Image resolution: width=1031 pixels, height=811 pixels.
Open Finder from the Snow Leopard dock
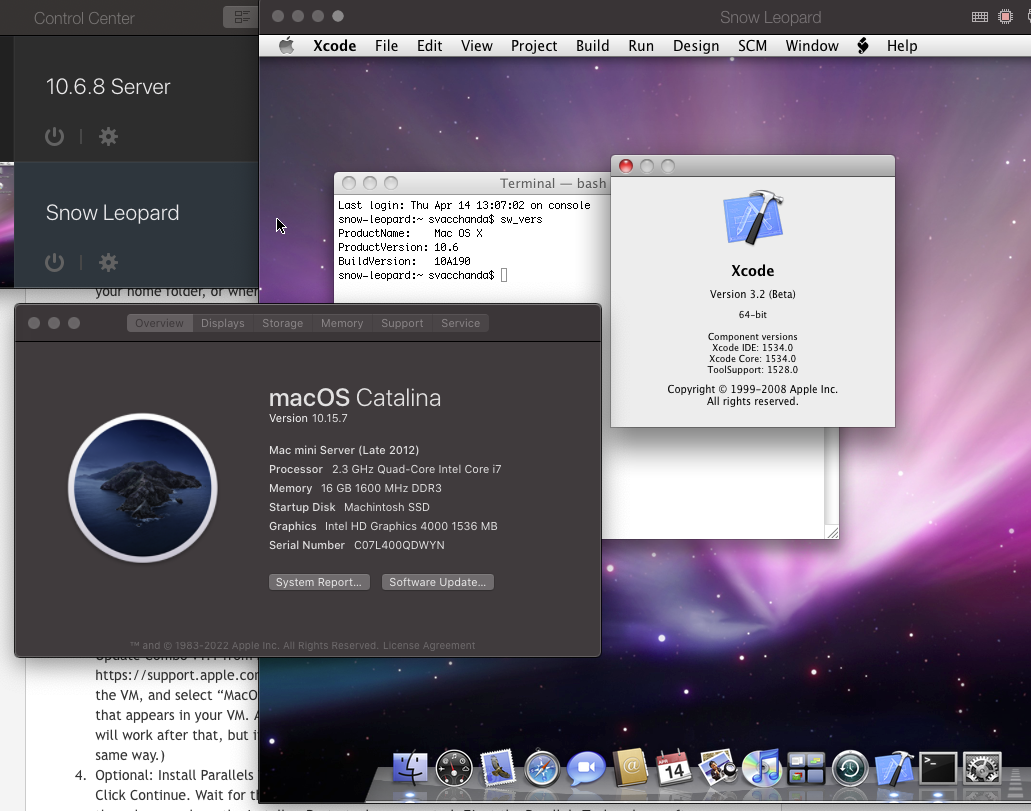point(410,768)
